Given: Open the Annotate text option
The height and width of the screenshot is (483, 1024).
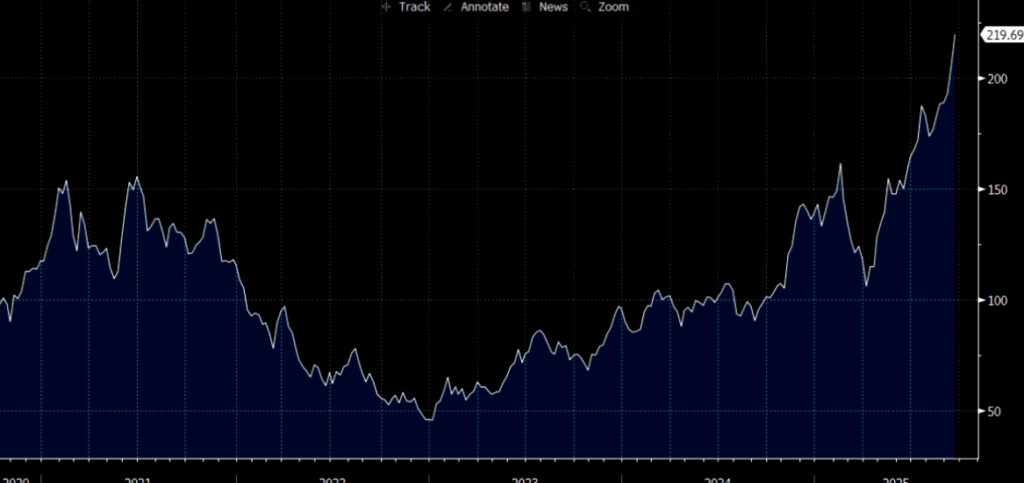Looking at the screenshot, I should pos(484,7).
